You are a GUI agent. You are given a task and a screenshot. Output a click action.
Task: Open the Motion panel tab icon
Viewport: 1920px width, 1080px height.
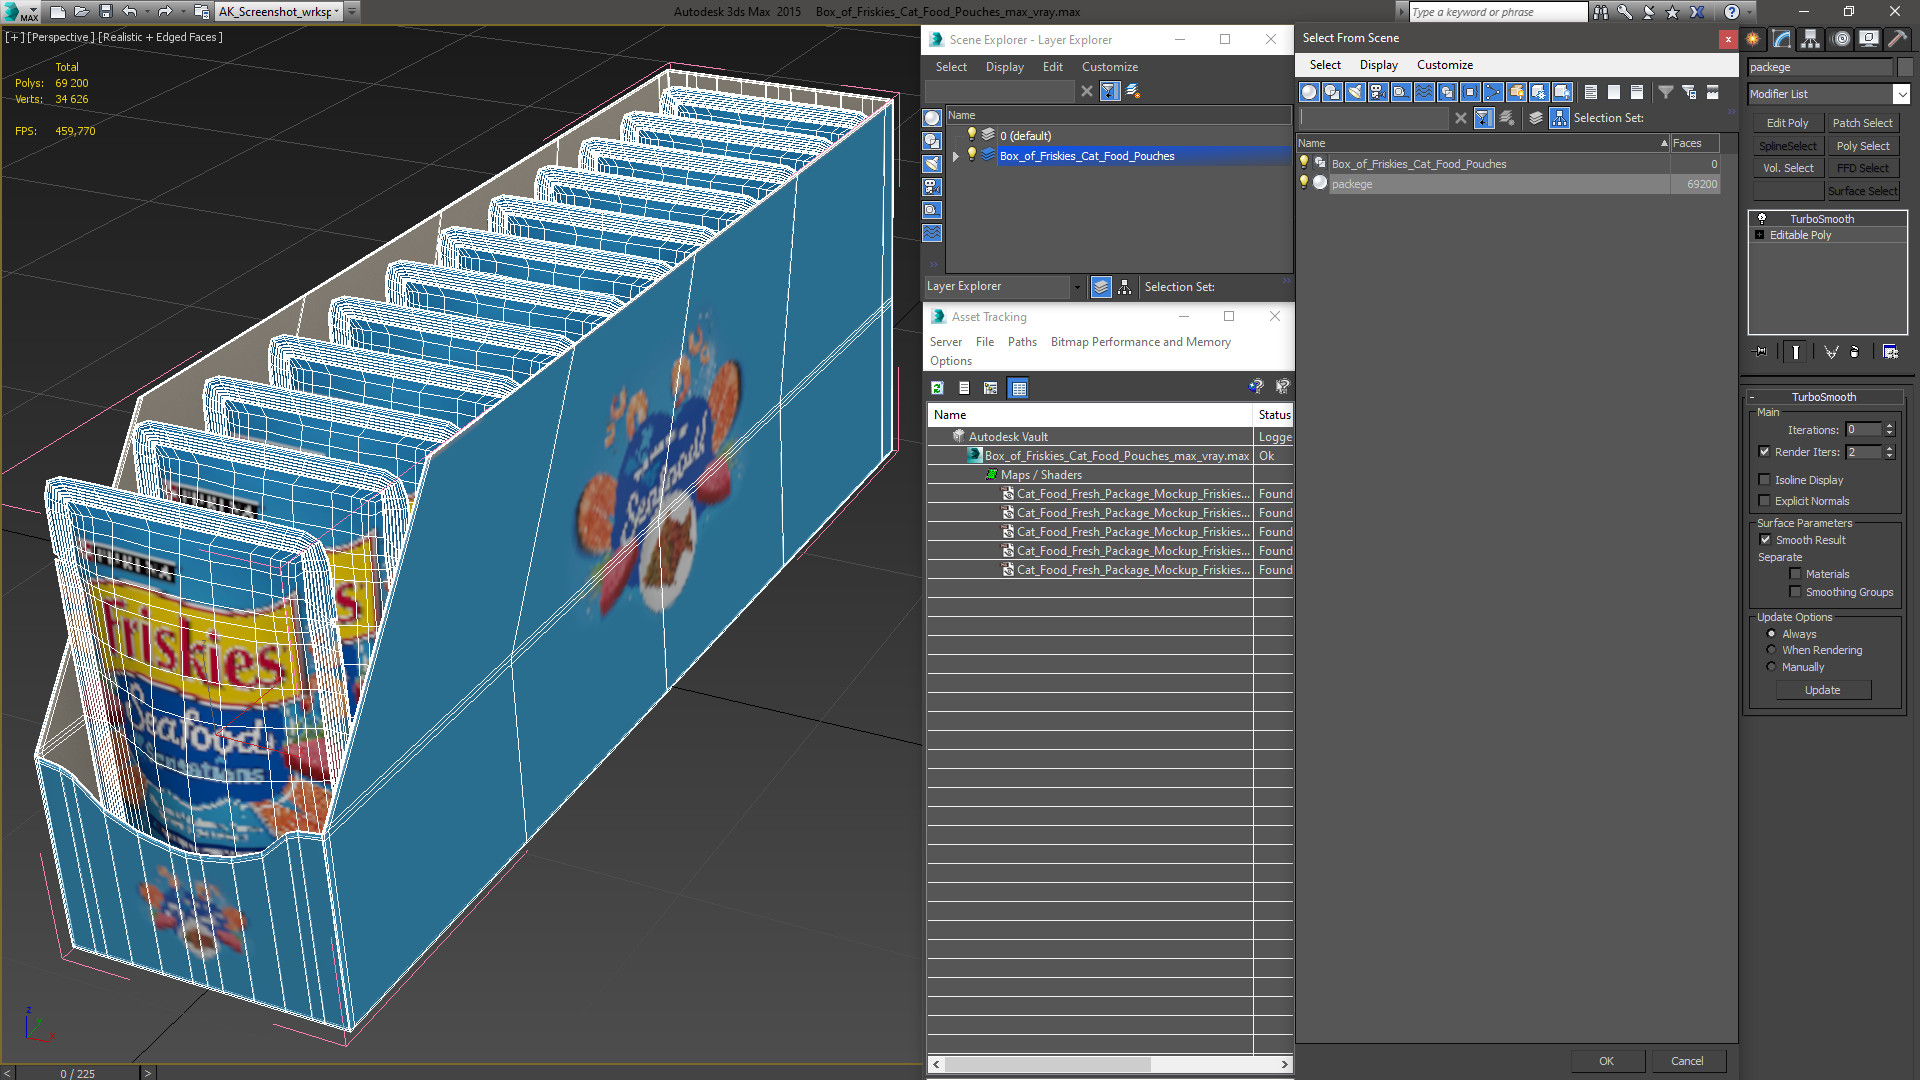point(1841,39)
